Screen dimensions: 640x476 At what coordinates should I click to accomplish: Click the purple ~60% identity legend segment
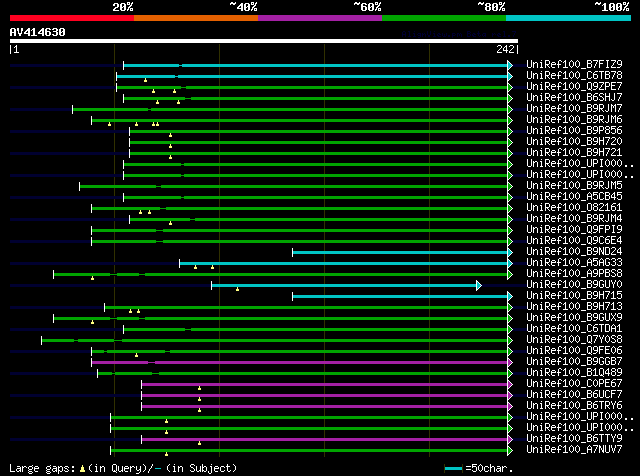[x=320, y=18]
